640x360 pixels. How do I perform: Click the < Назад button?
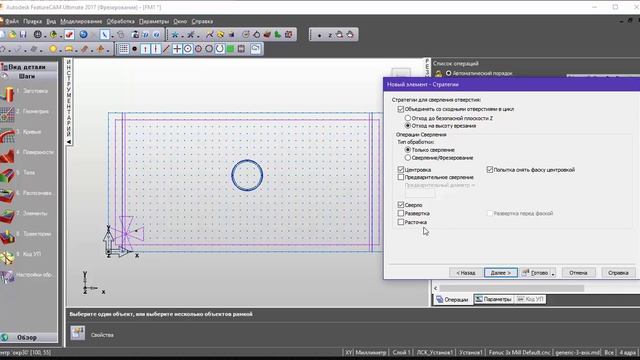coord(466,273)
